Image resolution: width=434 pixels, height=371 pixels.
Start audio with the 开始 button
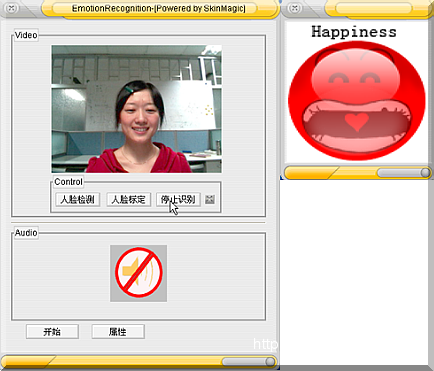[x=52, y=332]
